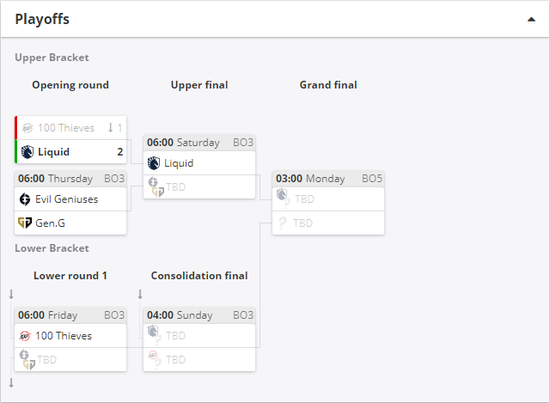Click the Liquid logo in opening round
The height and width of the screenshot is (403, 550).
[27, 152]
